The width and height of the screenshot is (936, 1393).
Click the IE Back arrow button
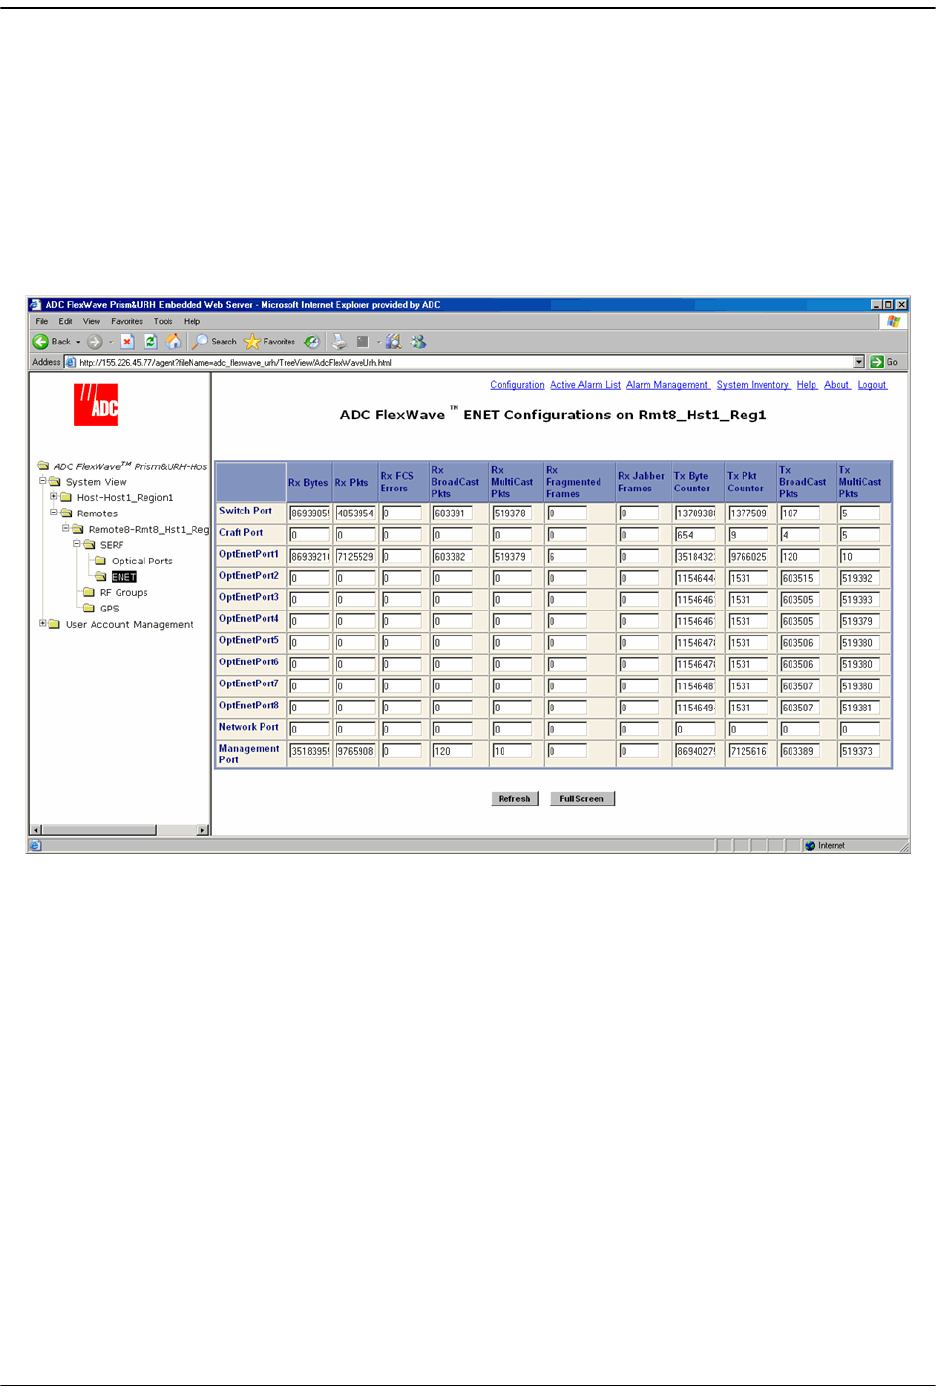click(41, 342)
